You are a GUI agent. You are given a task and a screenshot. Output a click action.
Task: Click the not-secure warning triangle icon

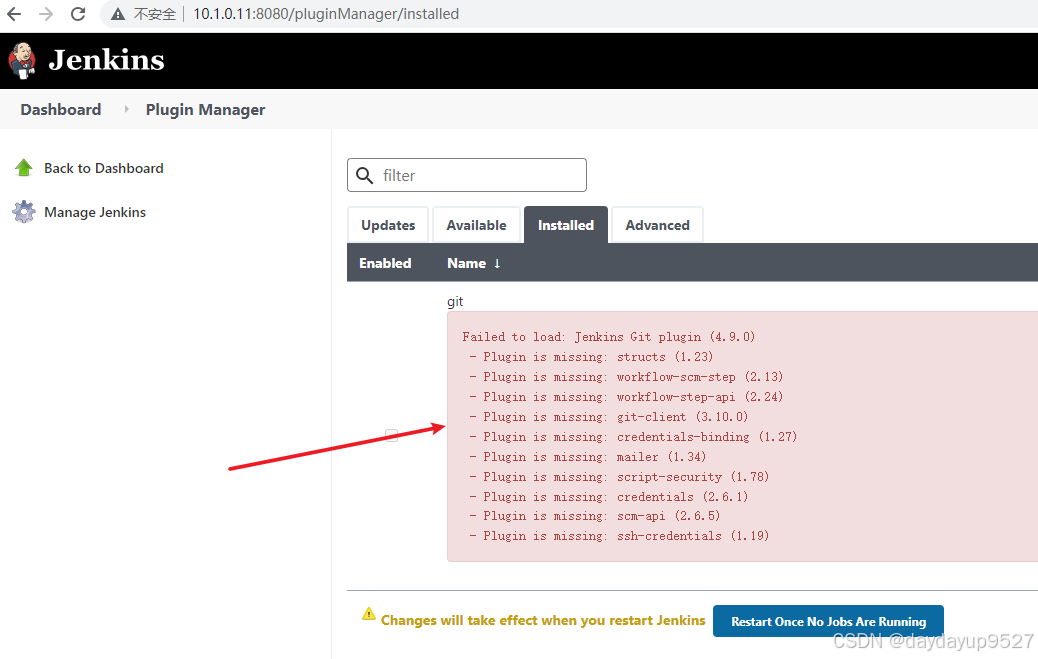118,14
